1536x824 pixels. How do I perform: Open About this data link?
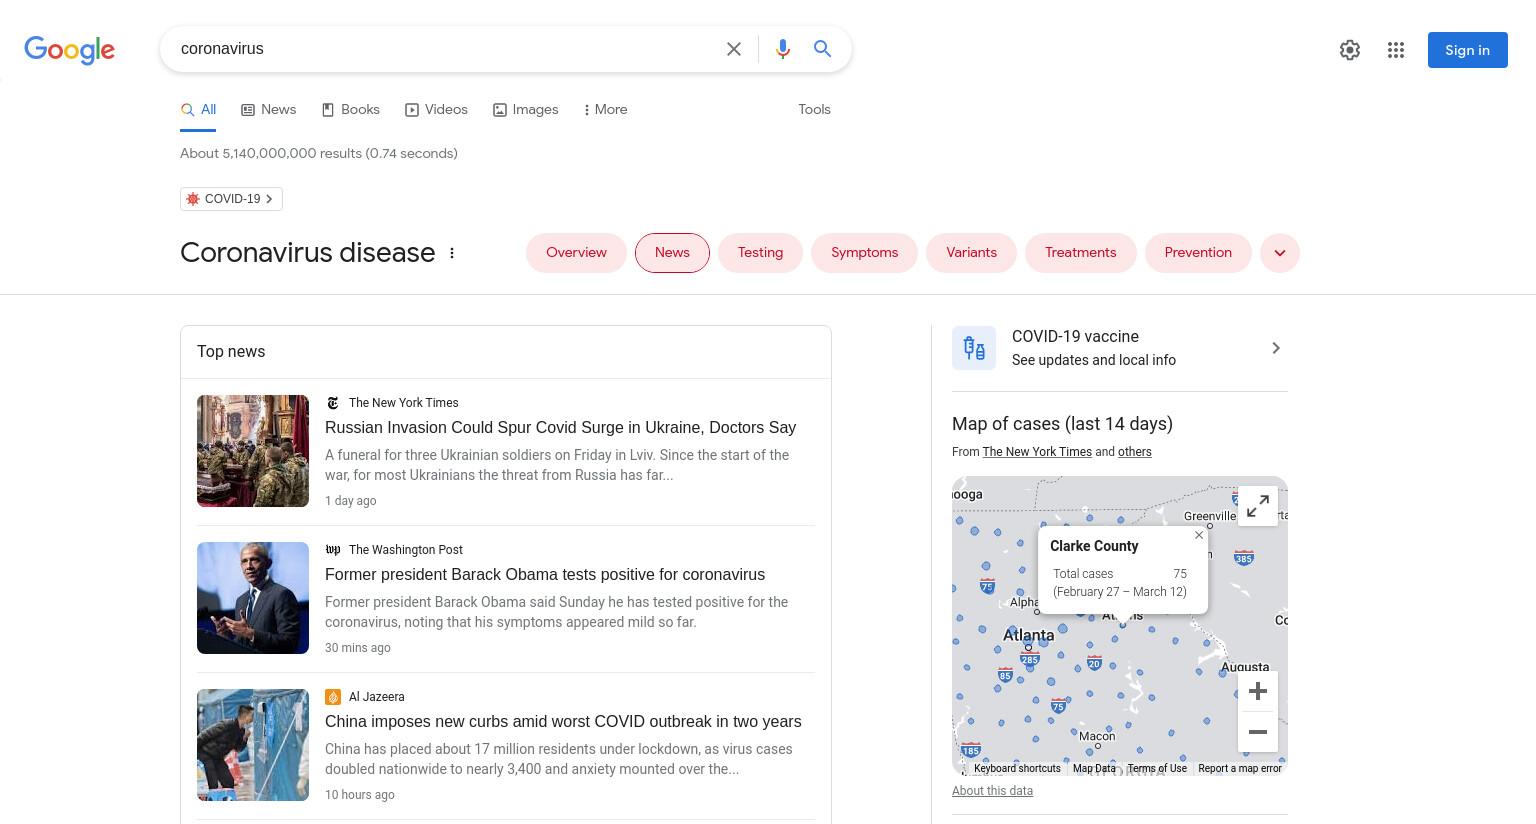click(992, 791)
